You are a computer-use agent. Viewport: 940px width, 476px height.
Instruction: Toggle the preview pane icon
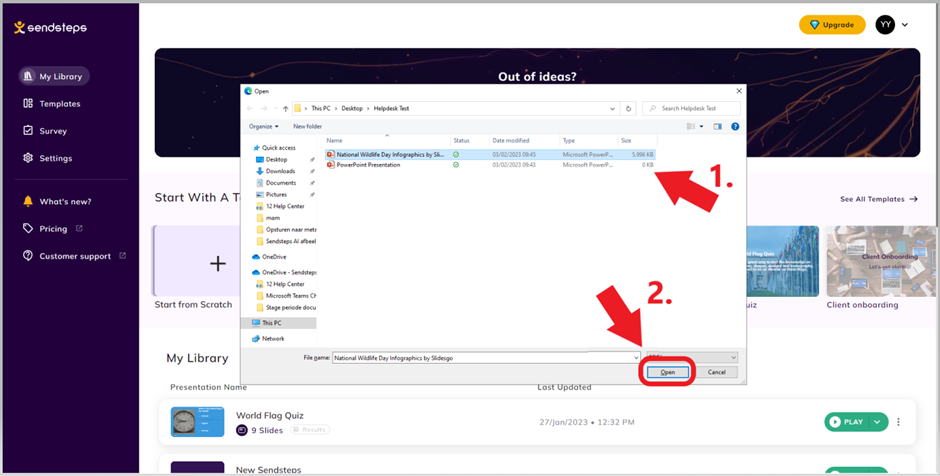pyautogui.click(x=718, y=126)
